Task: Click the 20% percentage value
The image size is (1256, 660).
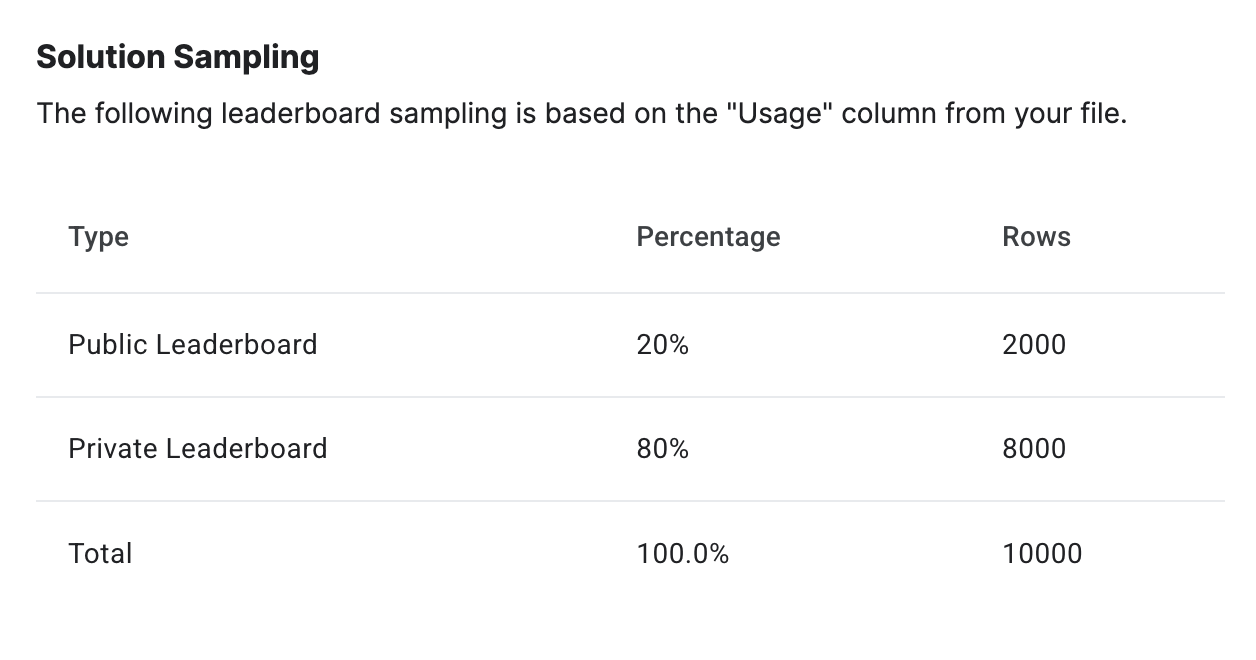Action: click(x=662, y=345)
